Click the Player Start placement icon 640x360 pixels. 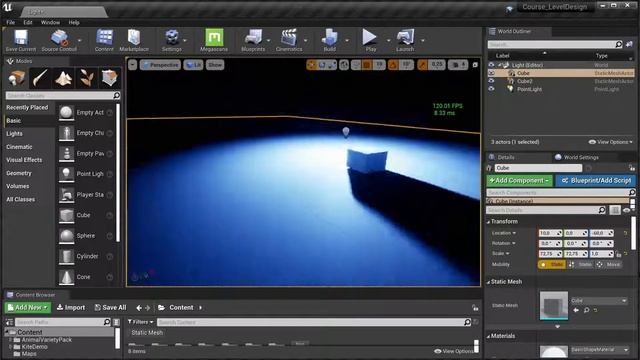(66, 195)
